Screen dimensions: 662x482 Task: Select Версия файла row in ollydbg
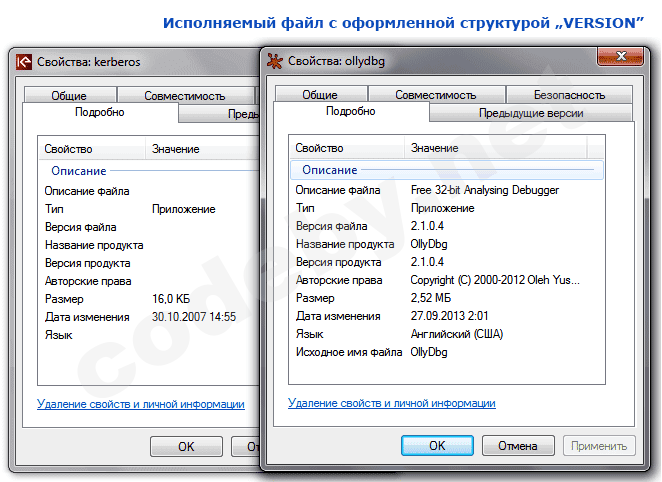pos(447,226)
